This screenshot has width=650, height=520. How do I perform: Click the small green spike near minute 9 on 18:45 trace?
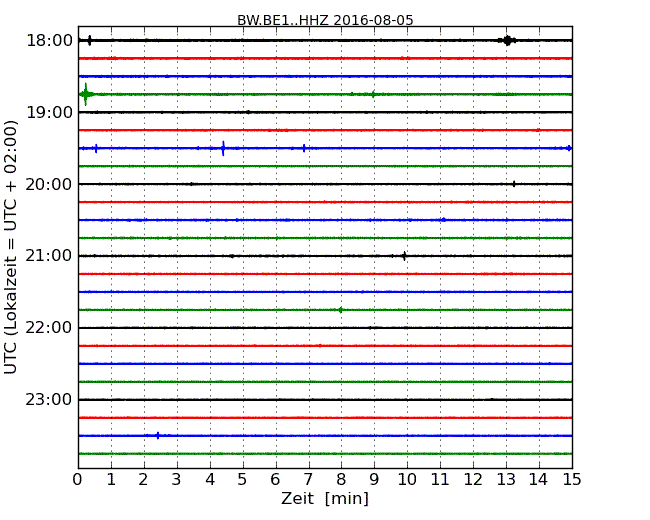373,94
